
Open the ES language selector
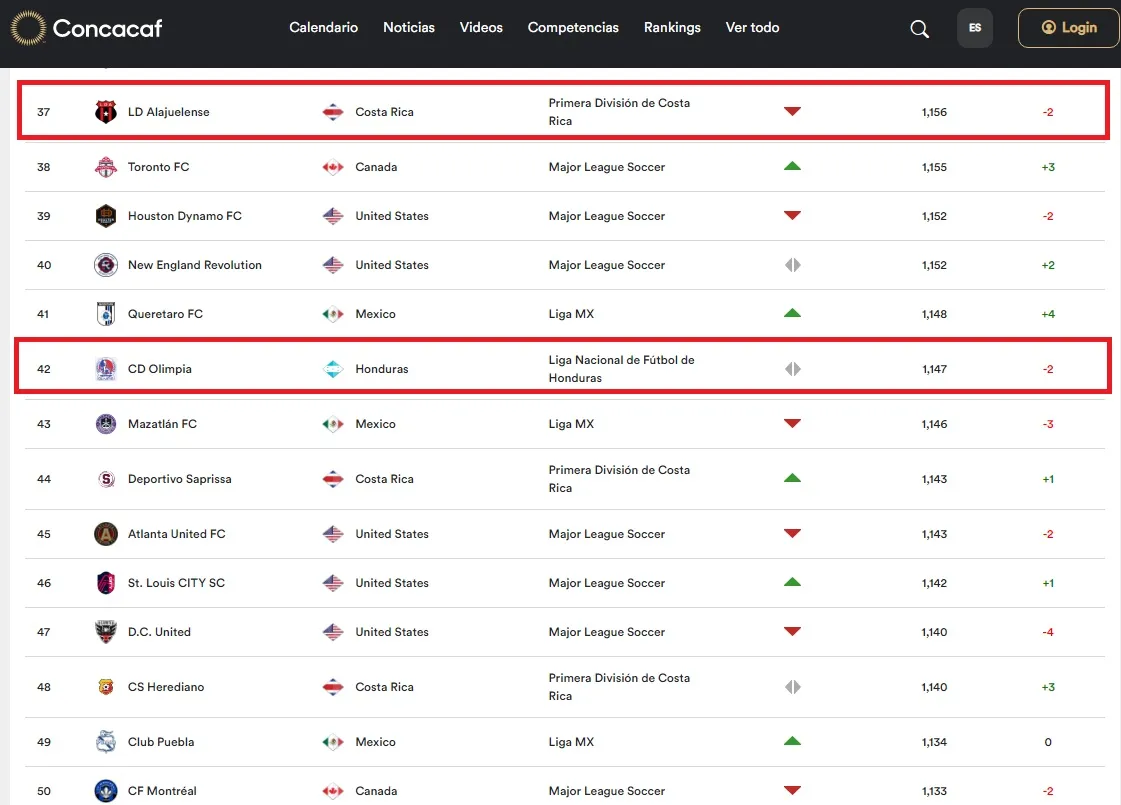pyautogui.click(x=974, y=28)
